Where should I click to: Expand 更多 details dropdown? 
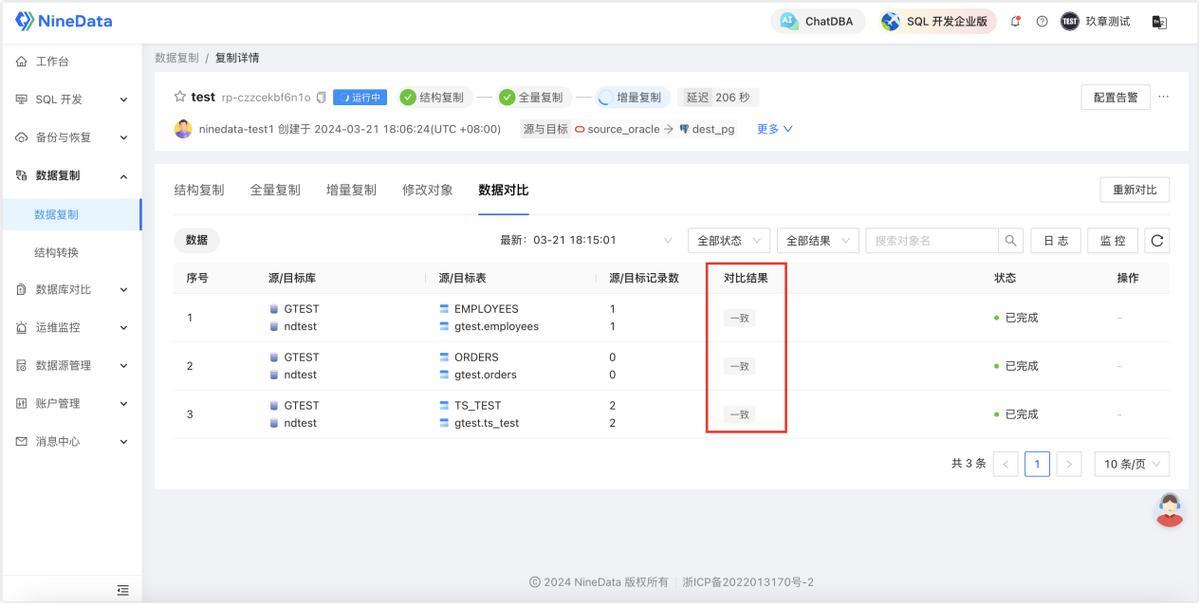point(775,129)
